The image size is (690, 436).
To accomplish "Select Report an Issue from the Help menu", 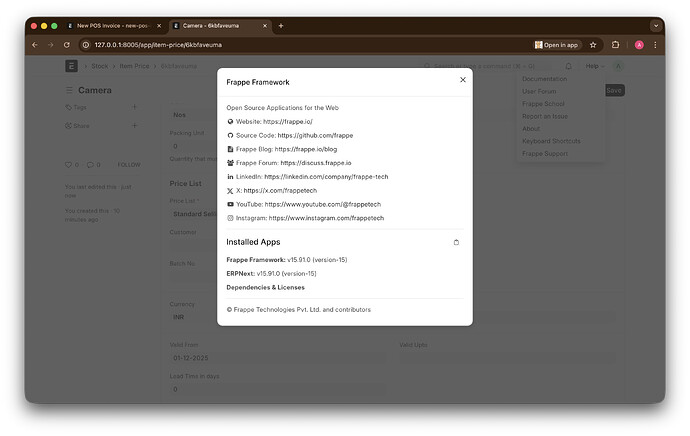I will point(545,116).
